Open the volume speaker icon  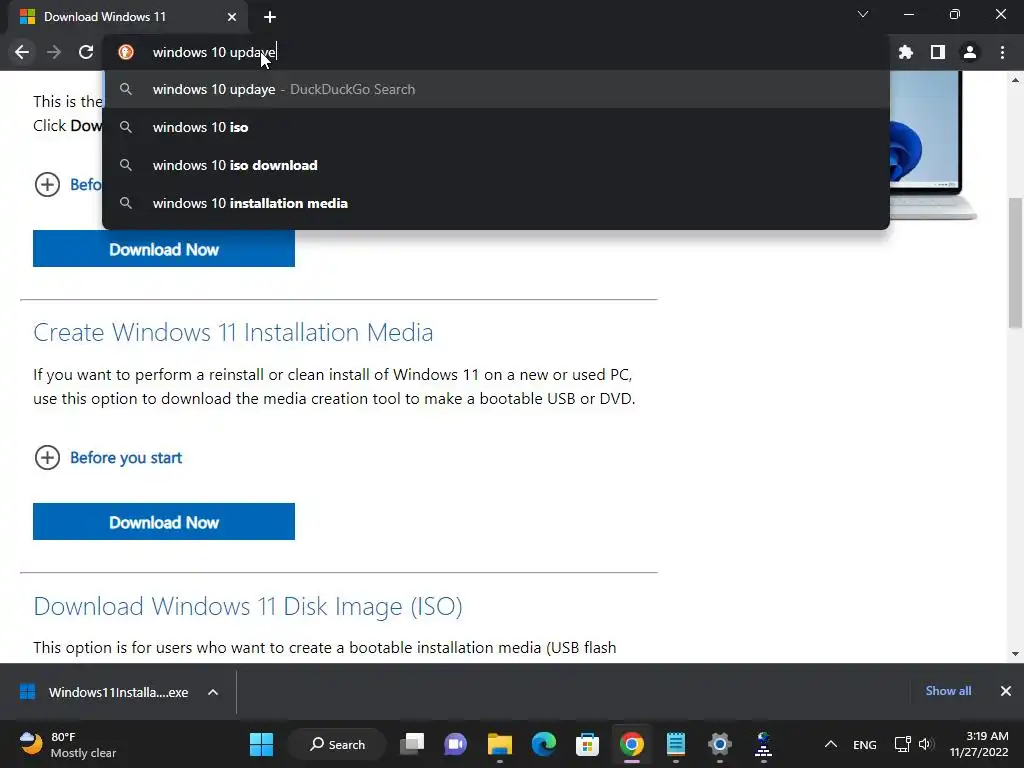click(926, 744)
